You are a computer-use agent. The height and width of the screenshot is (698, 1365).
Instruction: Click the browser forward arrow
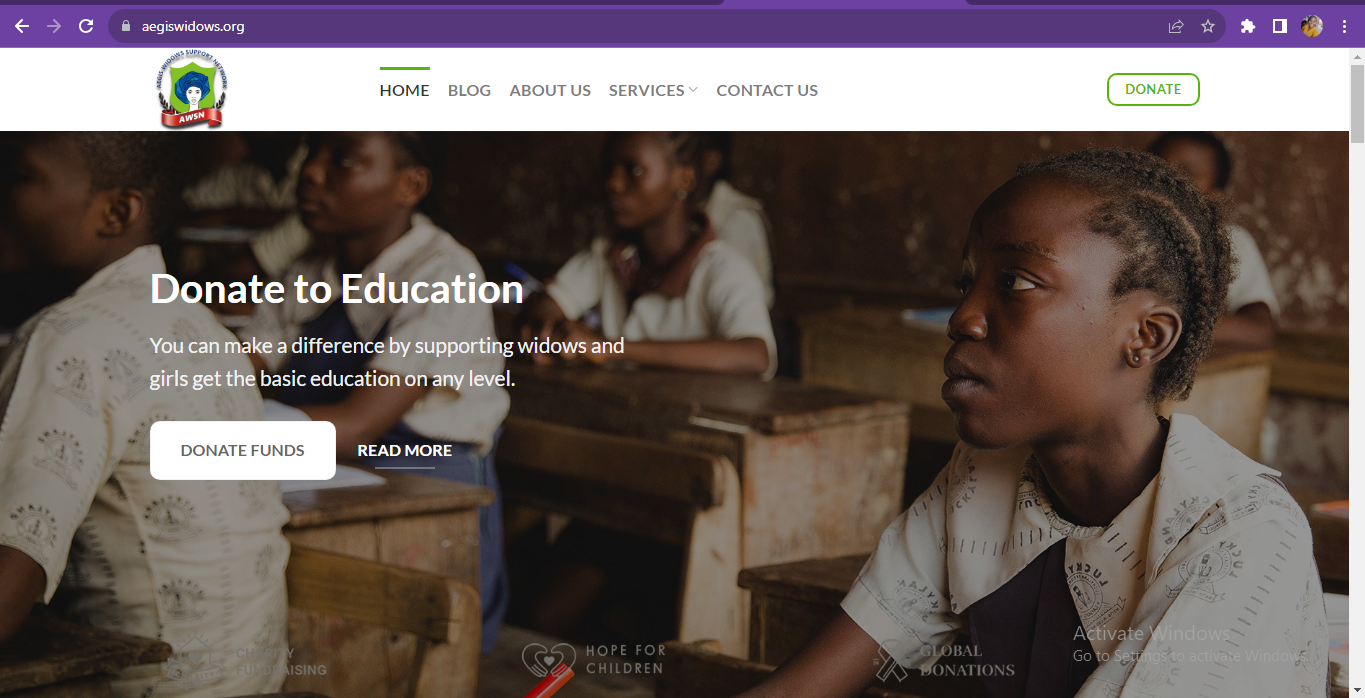tap(53, 27)
